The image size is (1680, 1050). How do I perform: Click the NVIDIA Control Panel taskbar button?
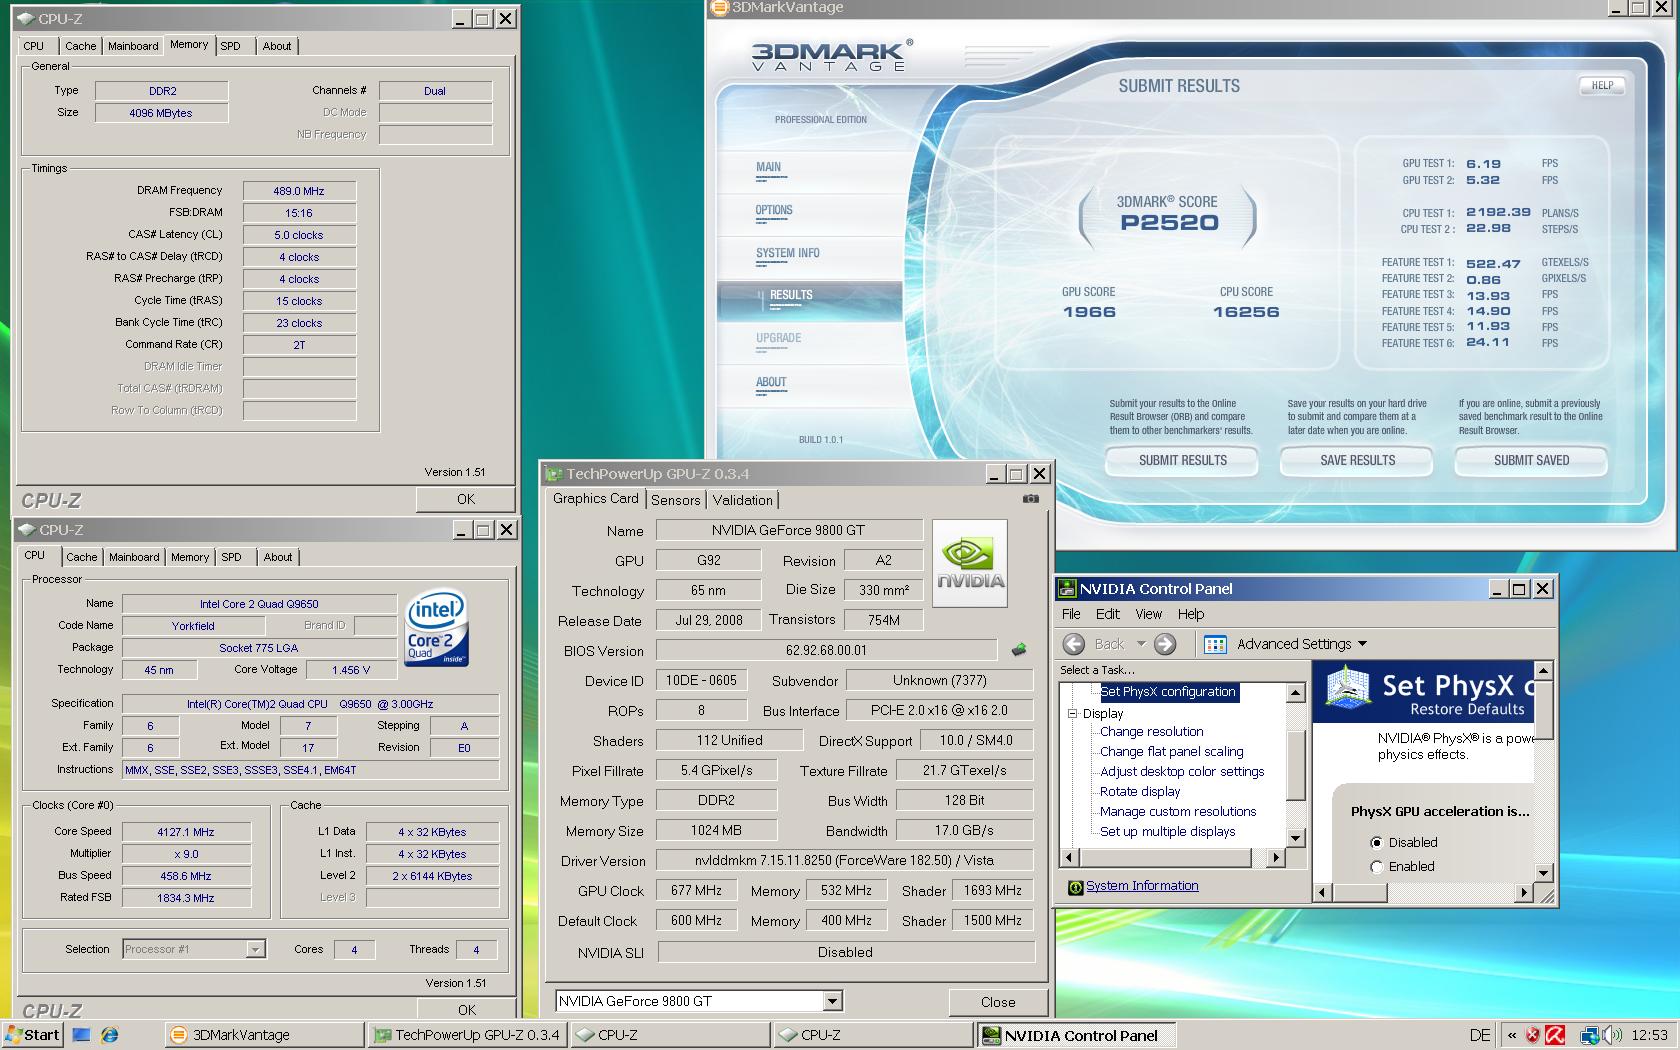[x=1076, y=1035]
